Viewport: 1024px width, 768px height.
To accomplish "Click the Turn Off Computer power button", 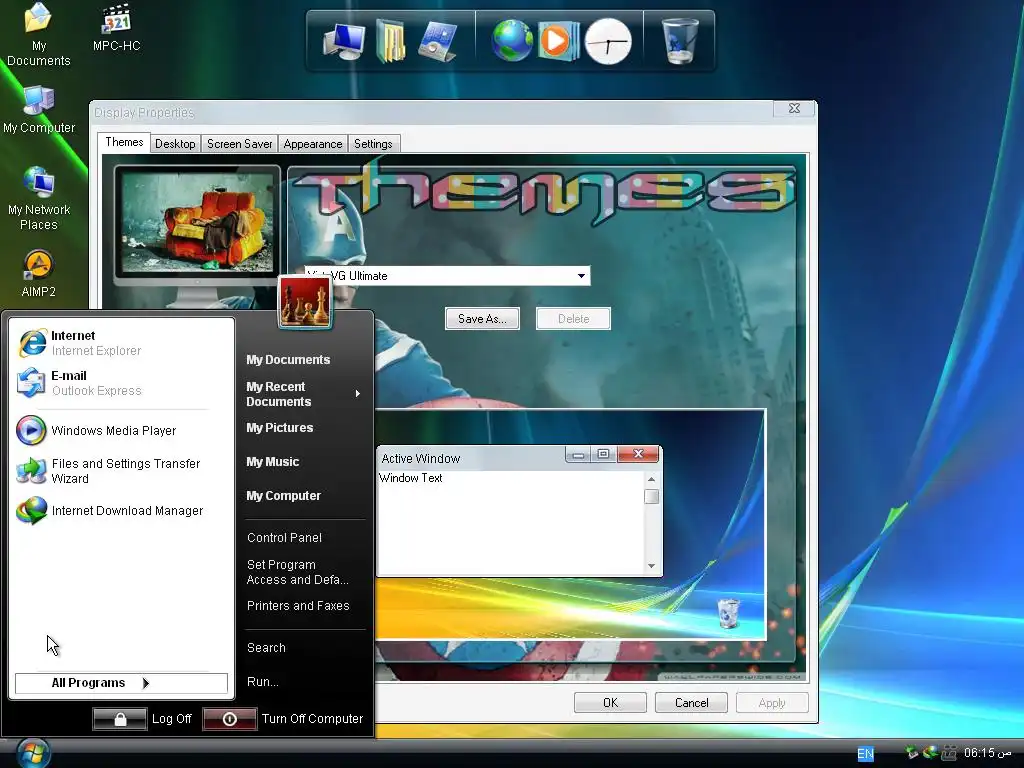I will click(229, 719).
